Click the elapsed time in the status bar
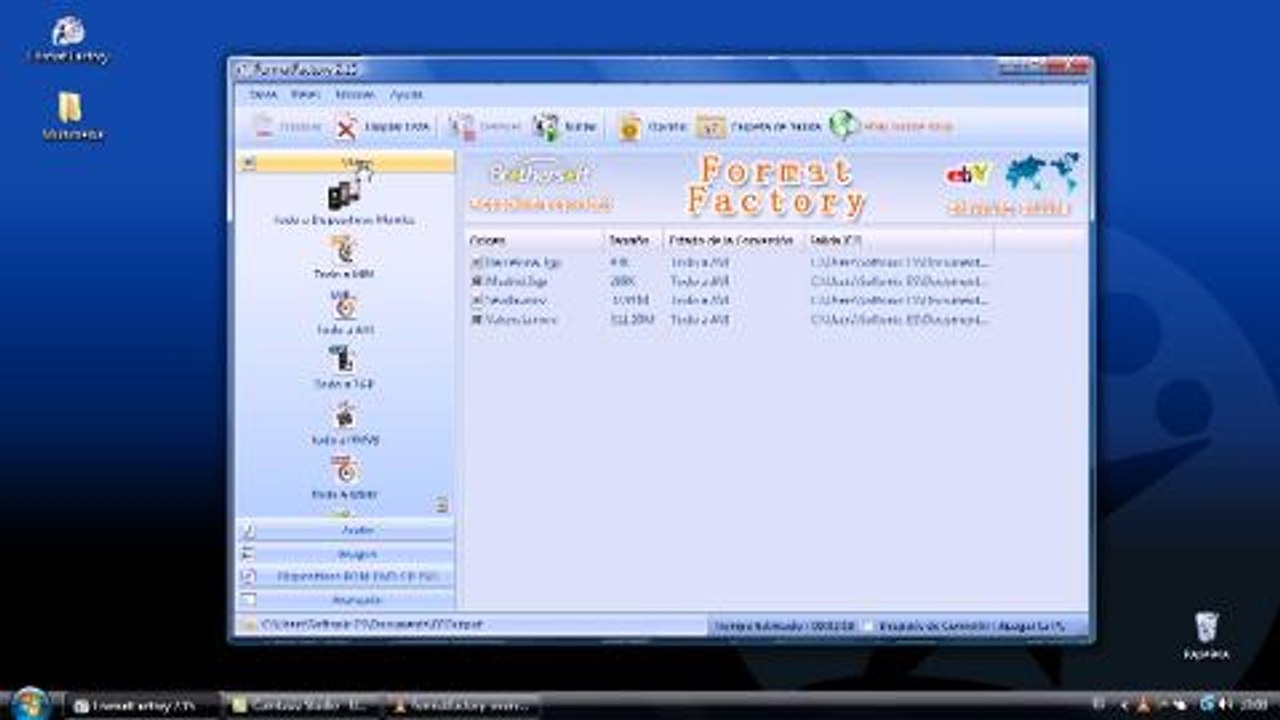This screenshot has width=1280, height=720. coord(784,626)
